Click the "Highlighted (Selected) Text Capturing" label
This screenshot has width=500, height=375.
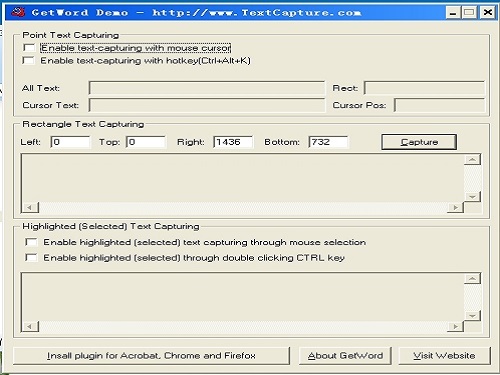pos(111,226)
